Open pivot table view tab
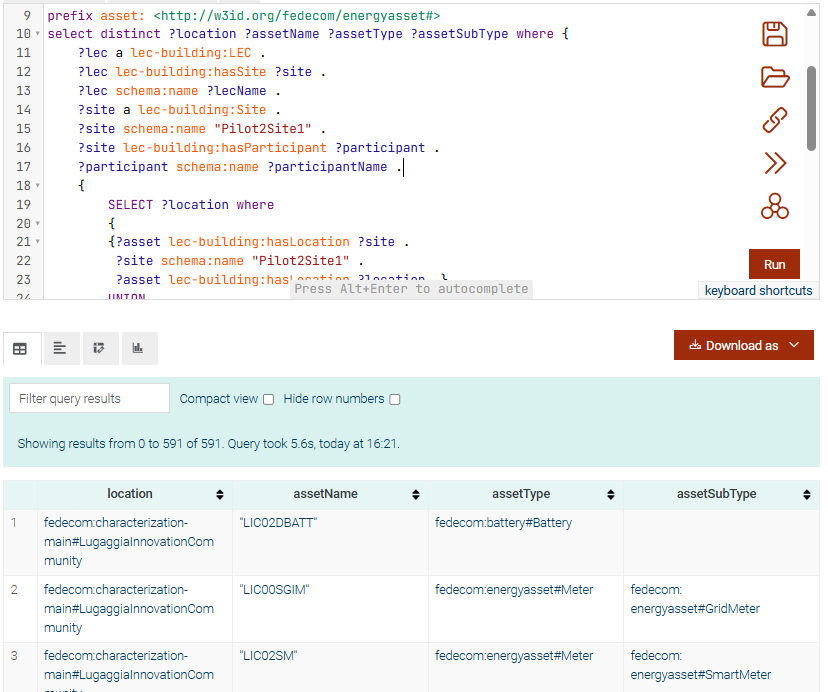This screenshot has width=828, height=692. point(99,348)
